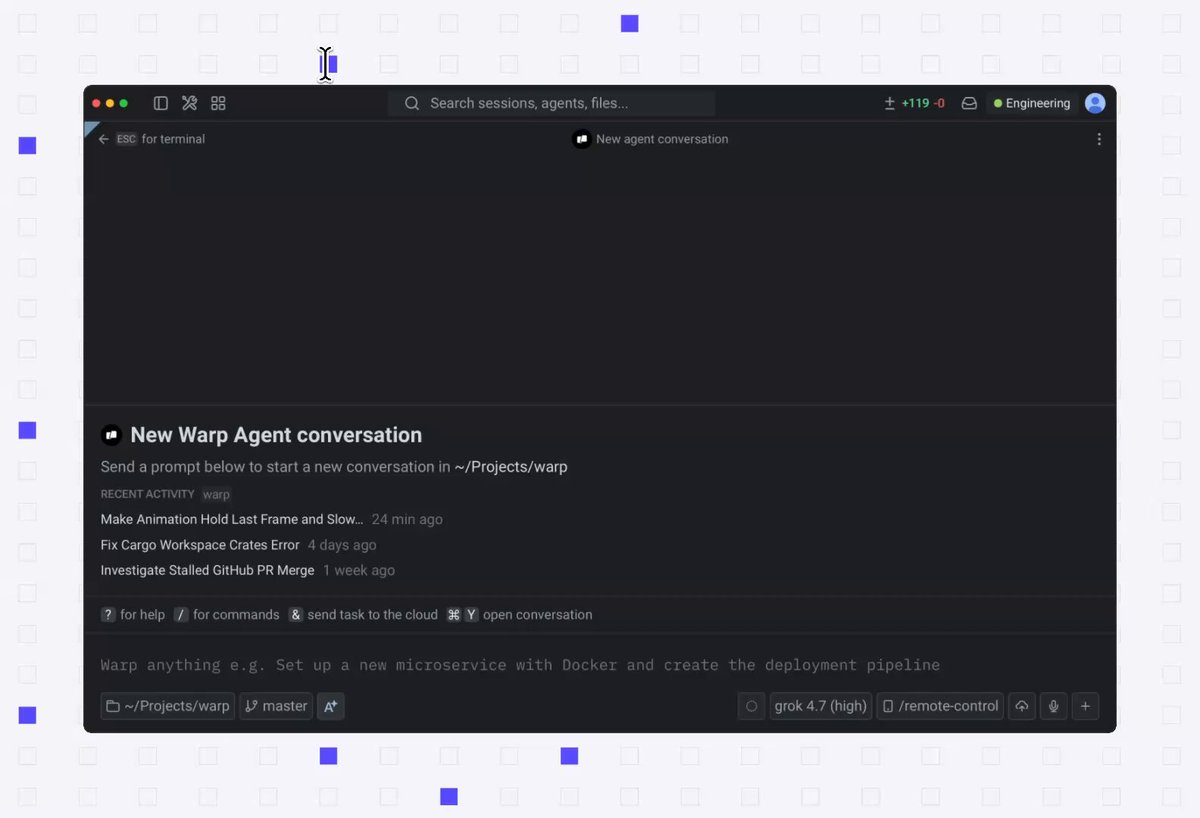
Task: Open the inbox tray icon
Action: [969, 103]
